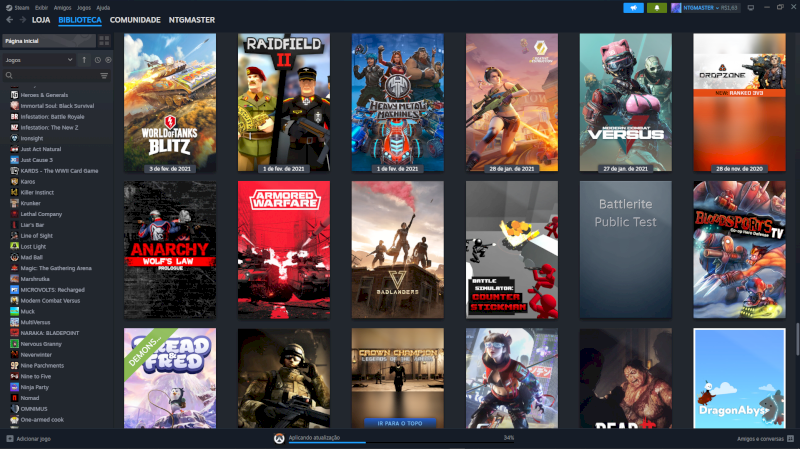Click the Aplicando atualização download progress bar

pos(401,442)
